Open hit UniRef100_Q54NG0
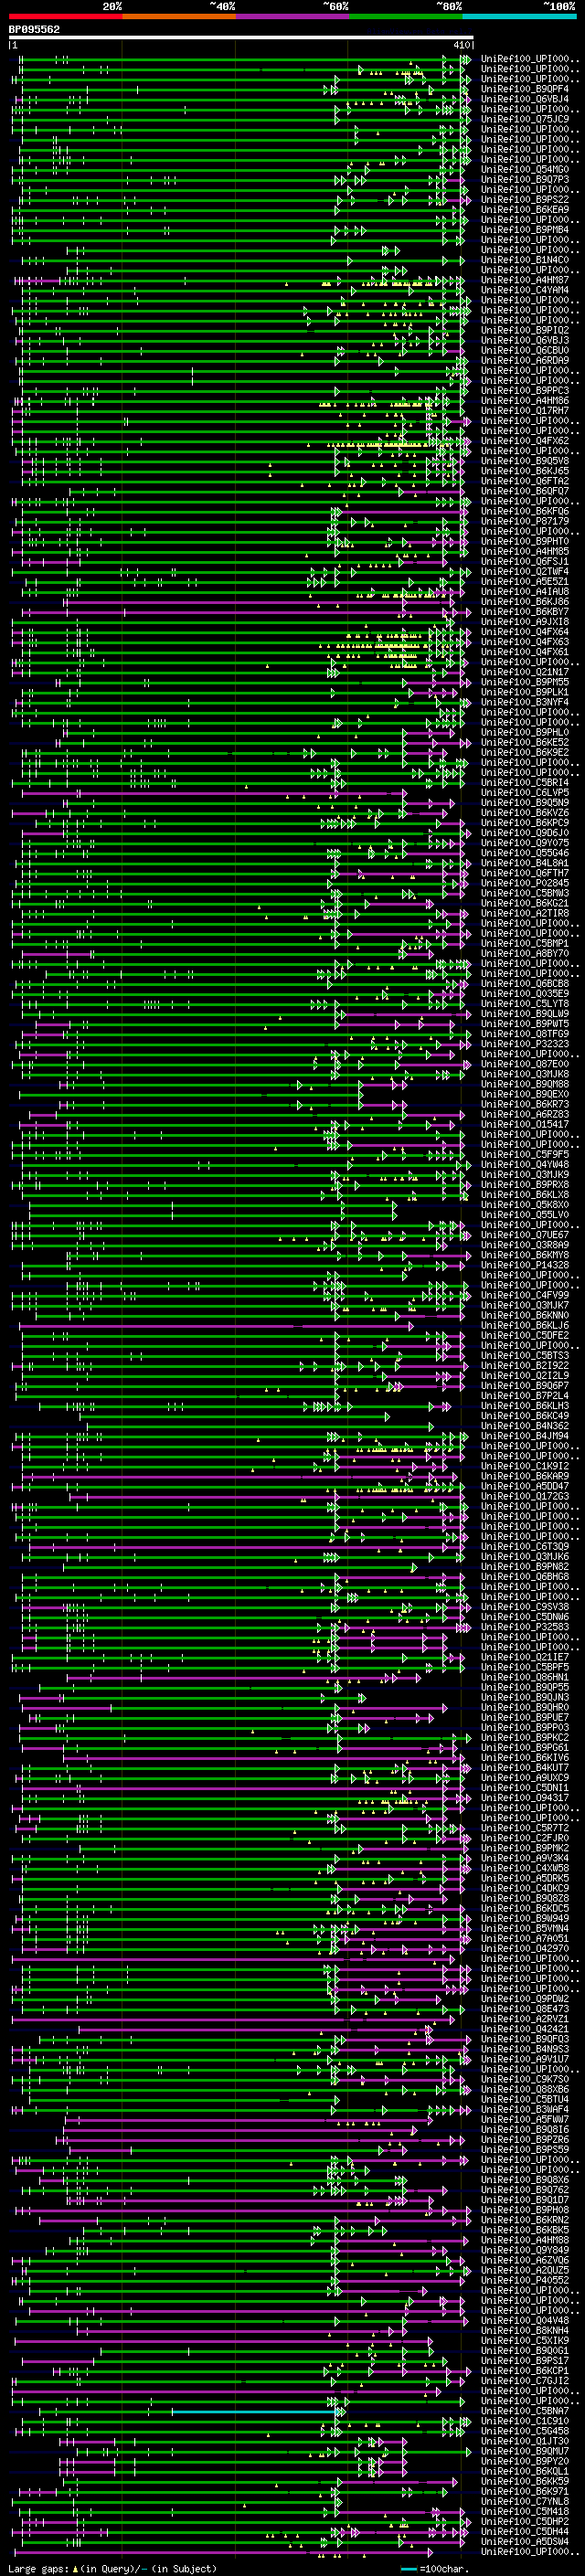This screenshot has width=585, height=2576. (525, 170)
